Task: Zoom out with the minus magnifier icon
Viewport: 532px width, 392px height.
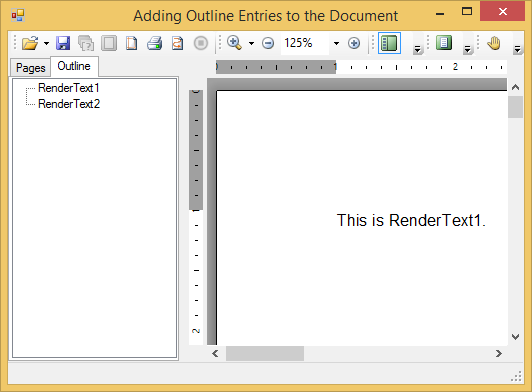Action: point(268,43)
